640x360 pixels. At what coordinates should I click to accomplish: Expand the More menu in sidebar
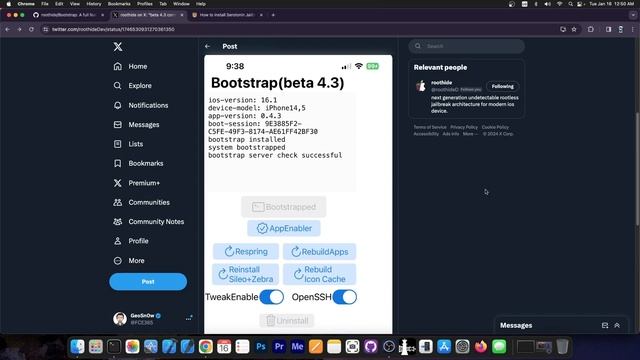[129, 260]
